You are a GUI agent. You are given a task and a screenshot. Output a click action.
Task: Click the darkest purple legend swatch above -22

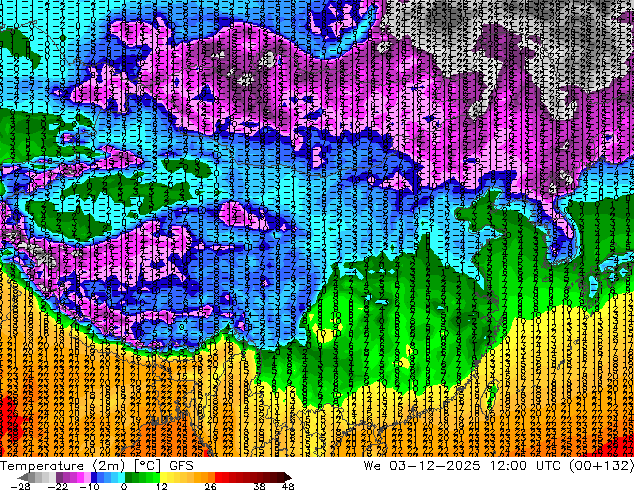tap(59, 477)
